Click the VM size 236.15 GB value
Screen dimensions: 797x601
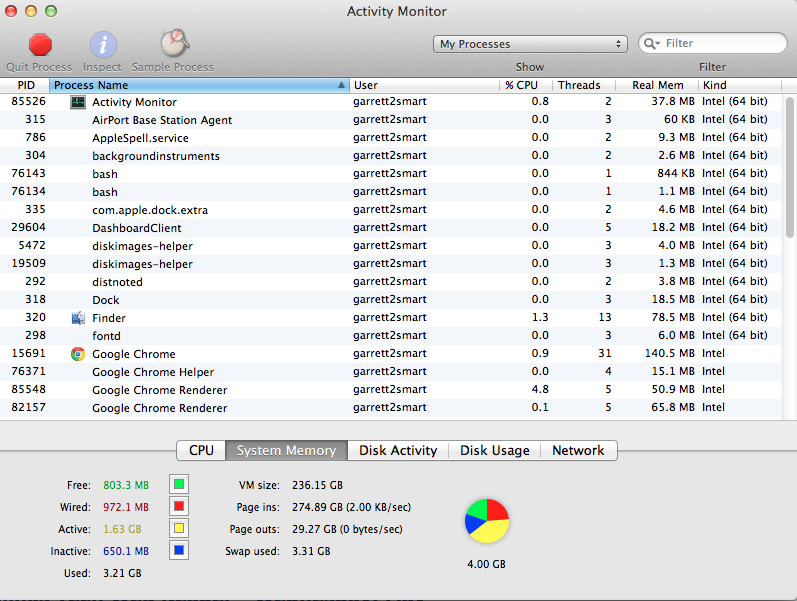tap(317, 485)
